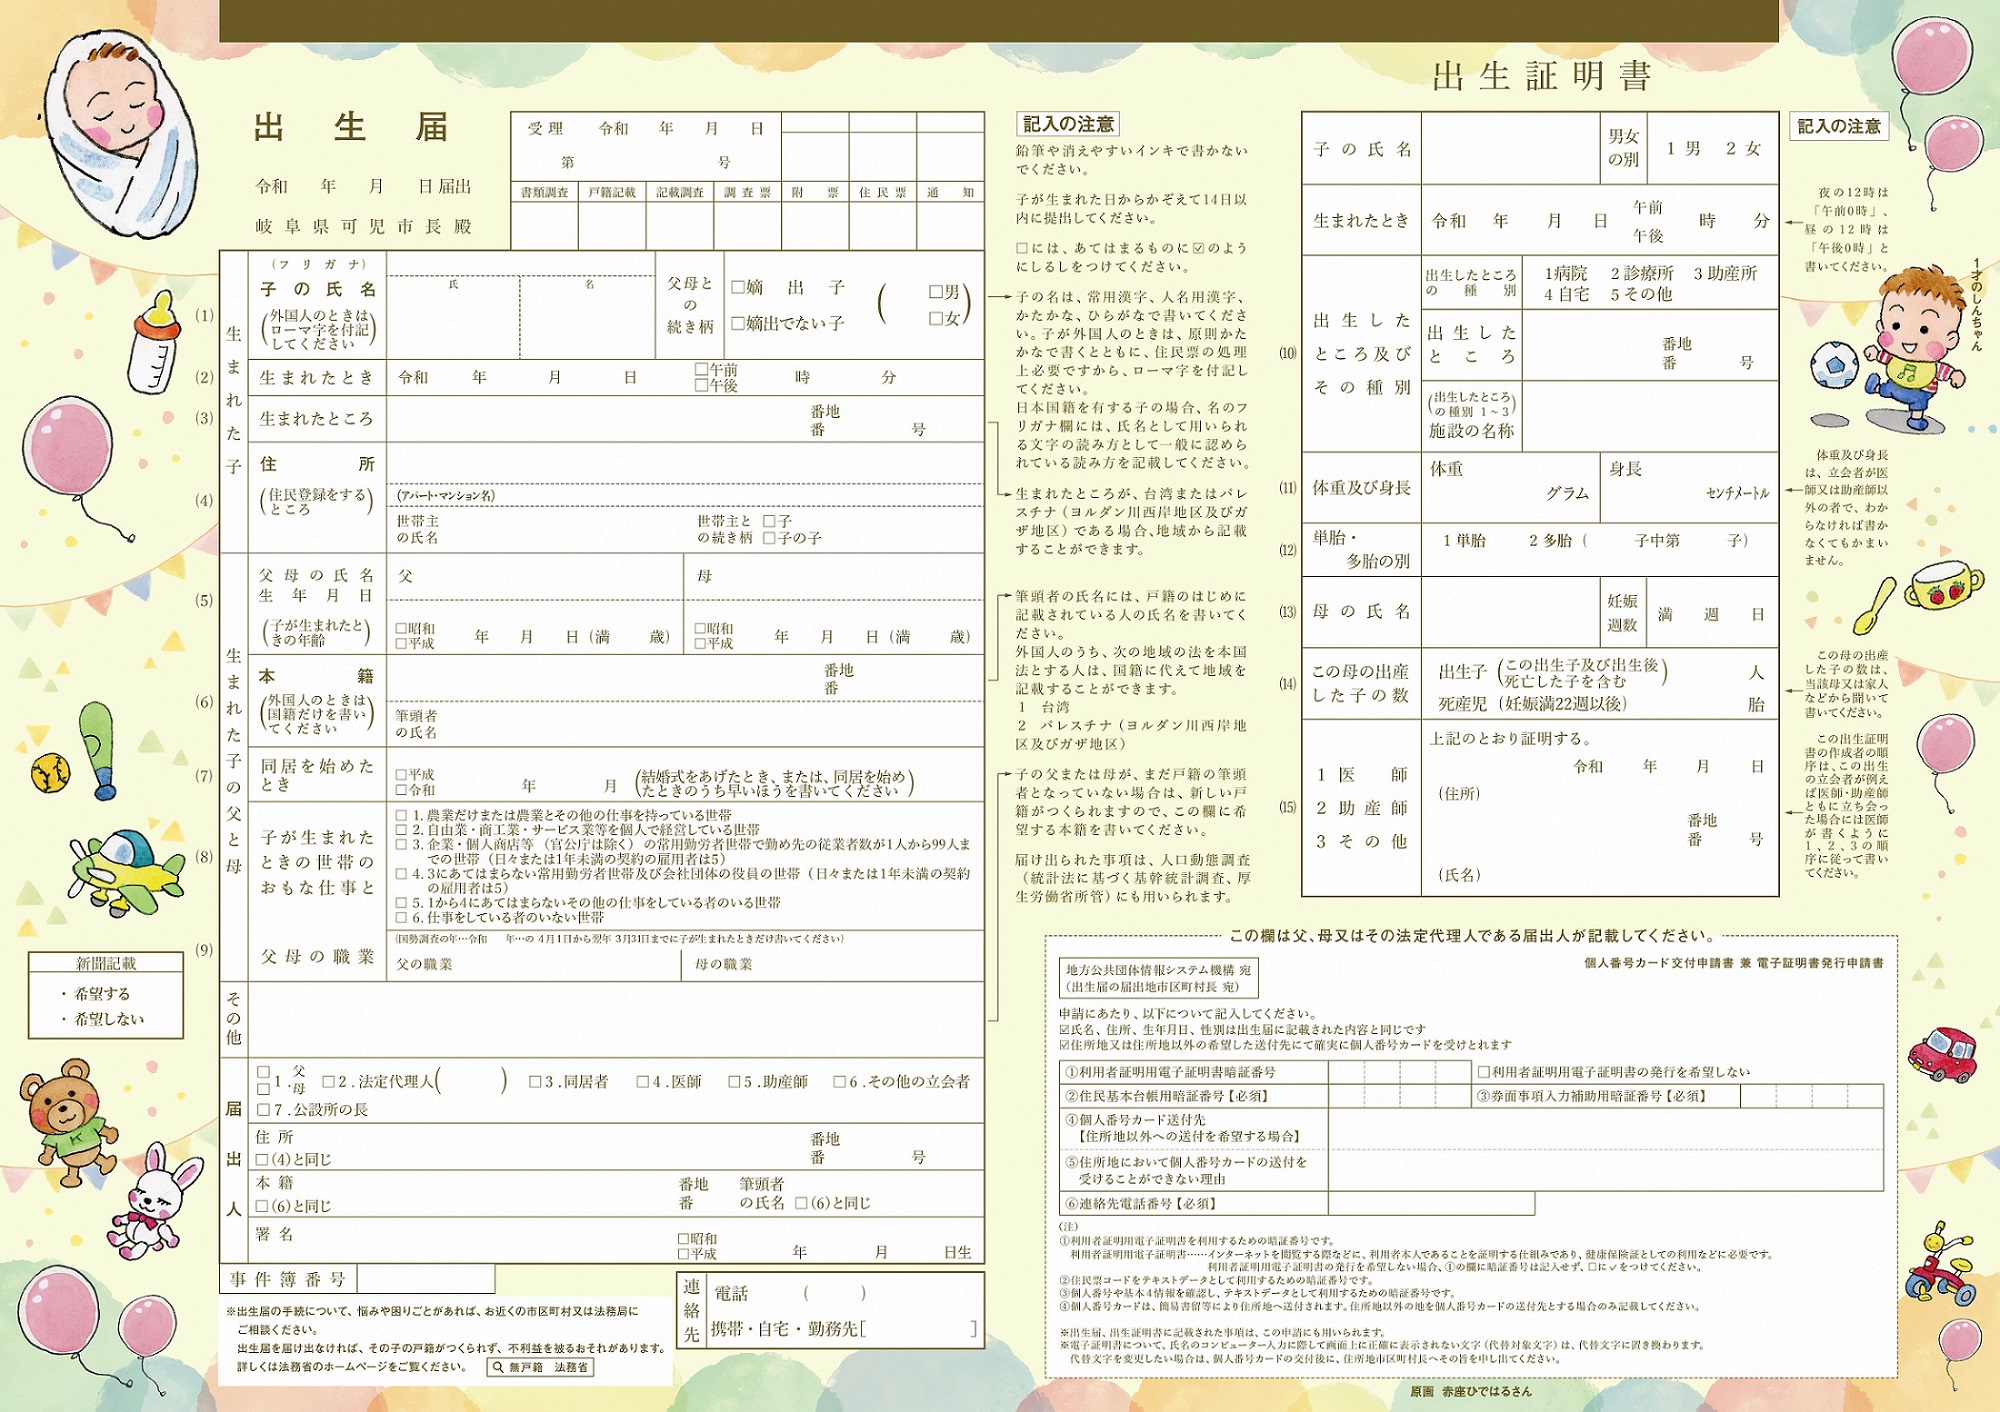Click the magnifier icon beside 無戸籍 法務省
Viewport: 2000px width, 1412px height.
[497, 1367]
